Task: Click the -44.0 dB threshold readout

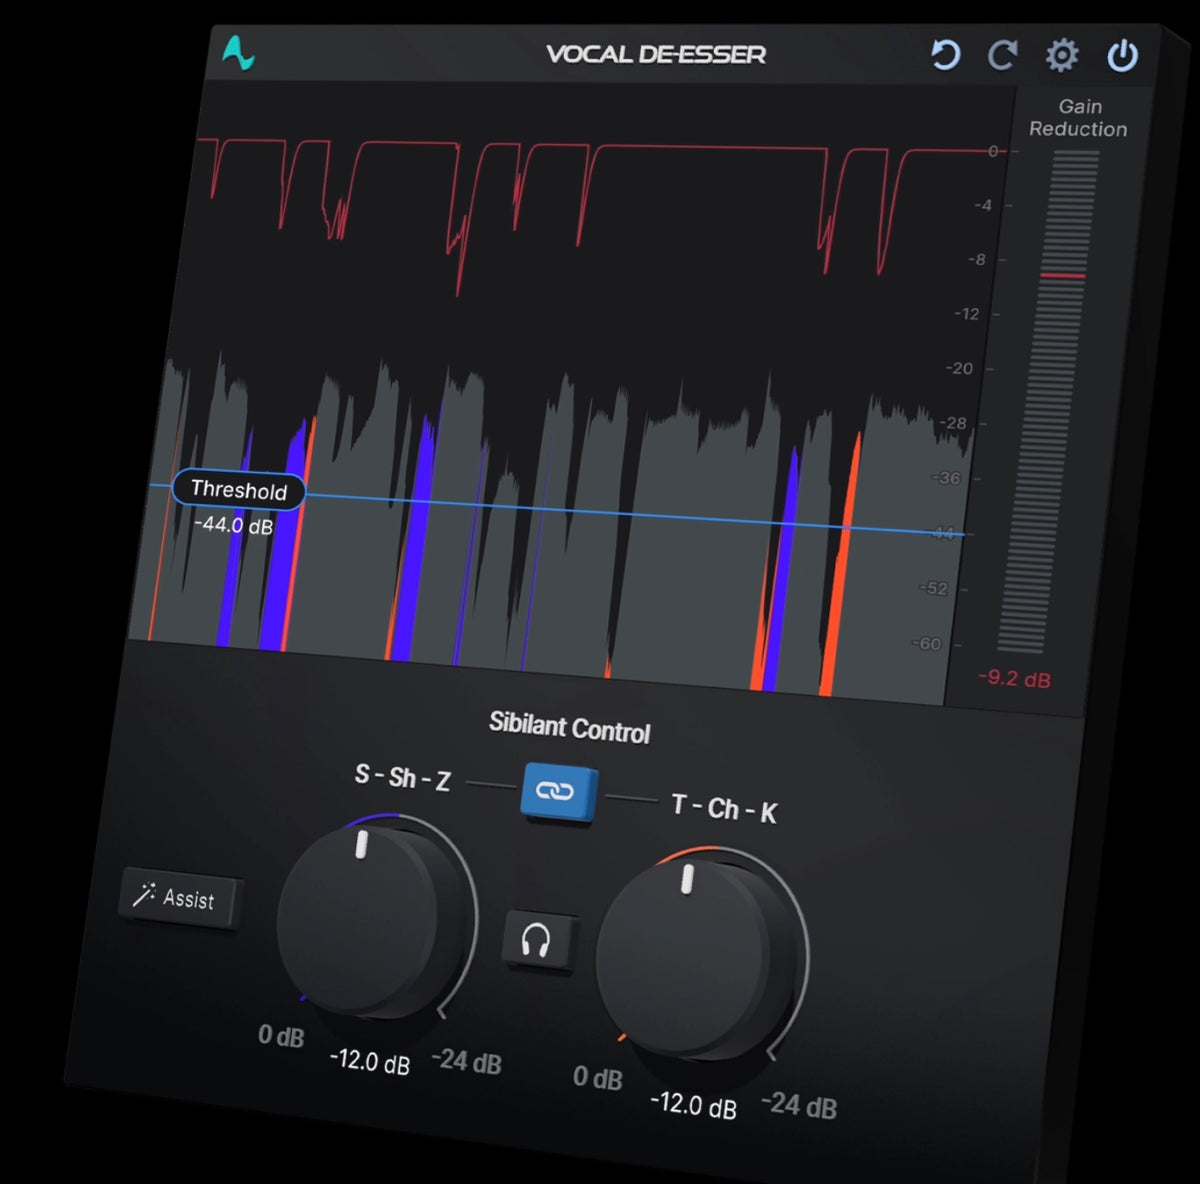Action: pyautogui.click(x=232, y=524)
